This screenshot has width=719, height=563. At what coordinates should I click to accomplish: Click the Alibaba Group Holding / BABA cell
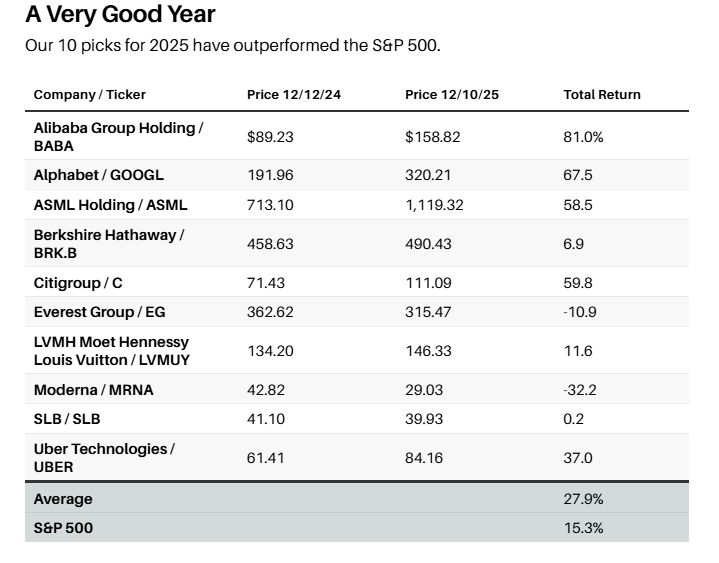[x=118, y=136]
